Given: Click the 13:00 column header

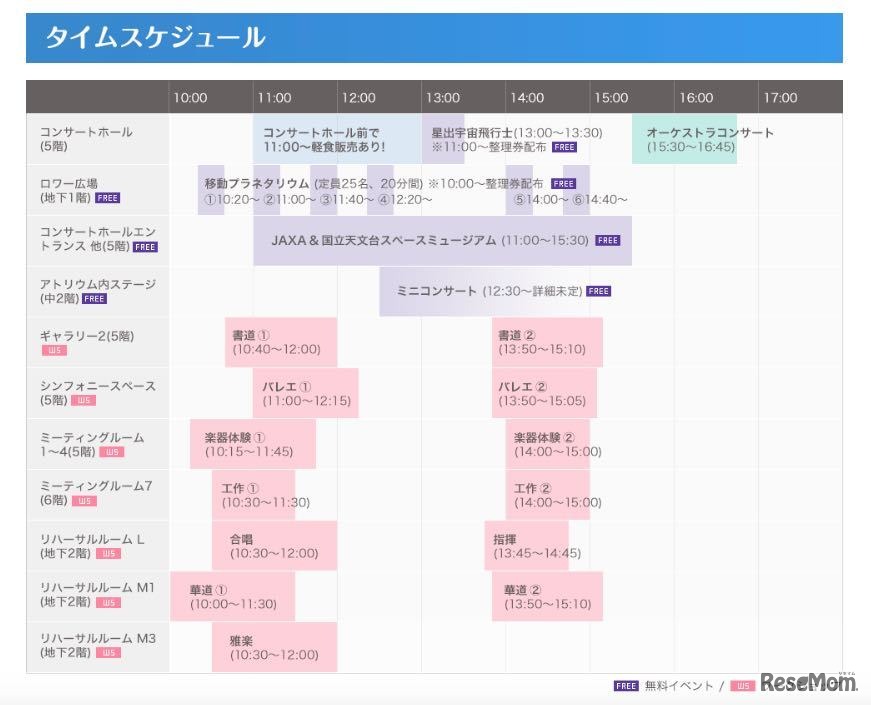Looking at the screenshot, I should (443, 98).
